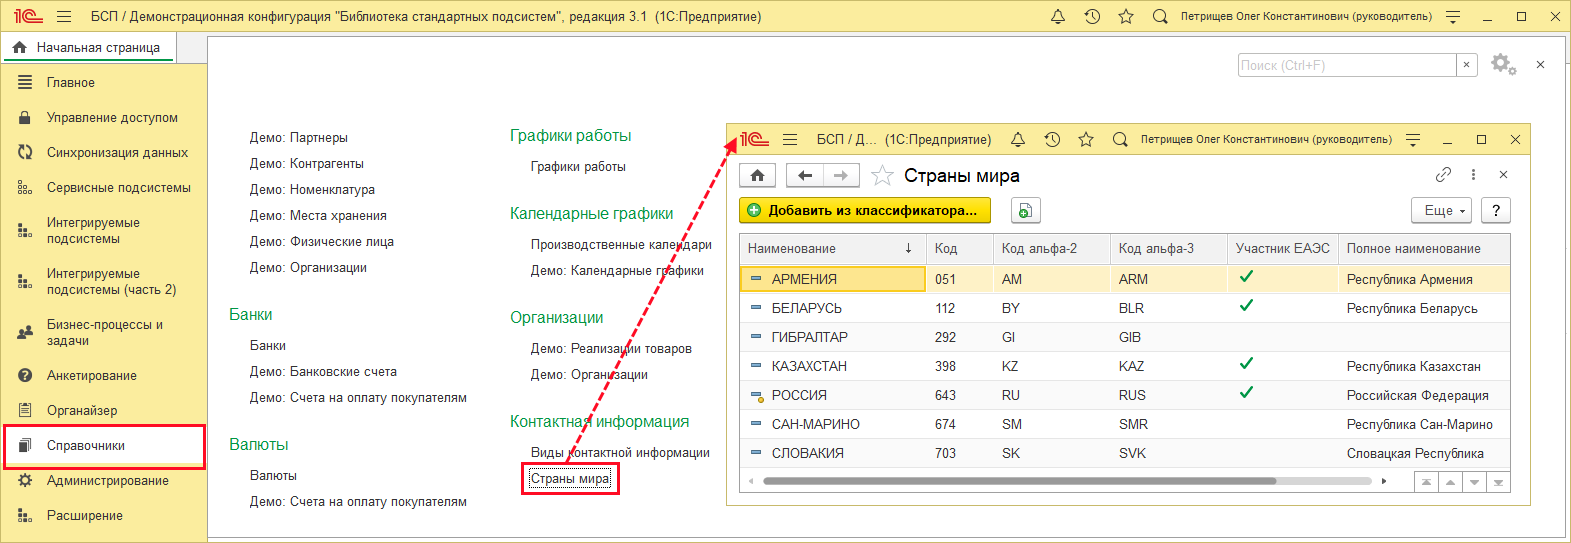The height and width of the screenshot is (543, 1571).
Task: Click Добавить из классификатора button
Action: pos(865,211)
